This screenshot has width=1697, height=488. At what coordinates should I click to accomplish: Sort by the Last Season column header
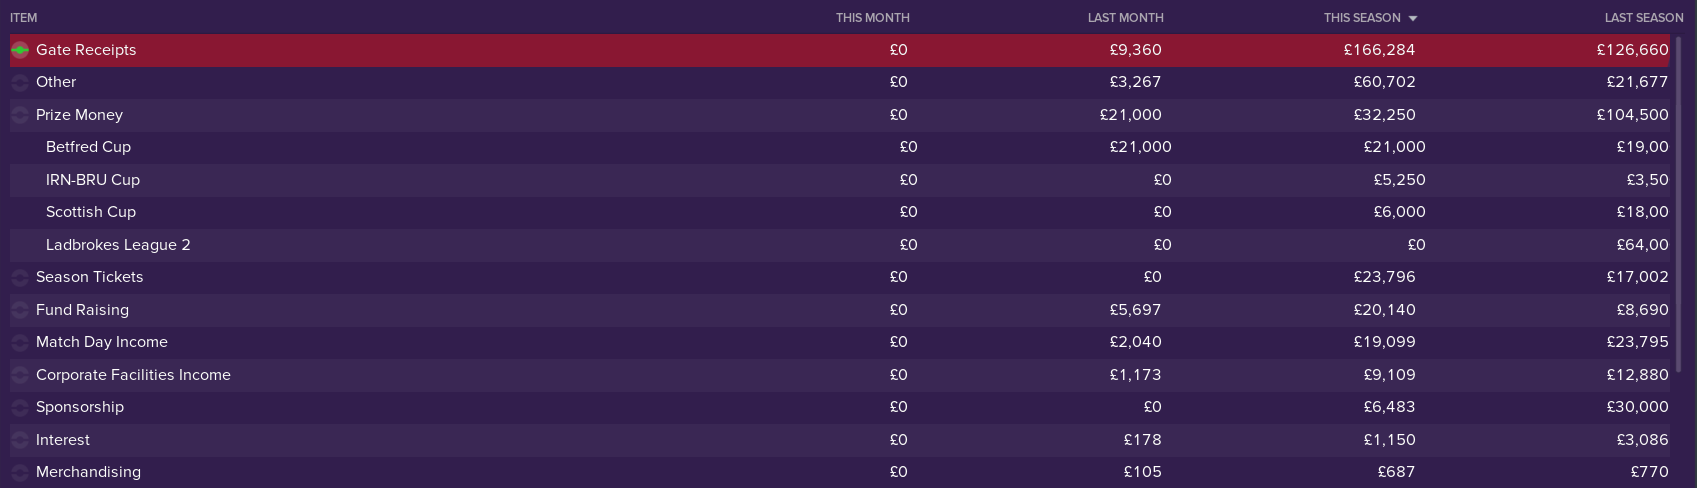(x=1643, y=18)
